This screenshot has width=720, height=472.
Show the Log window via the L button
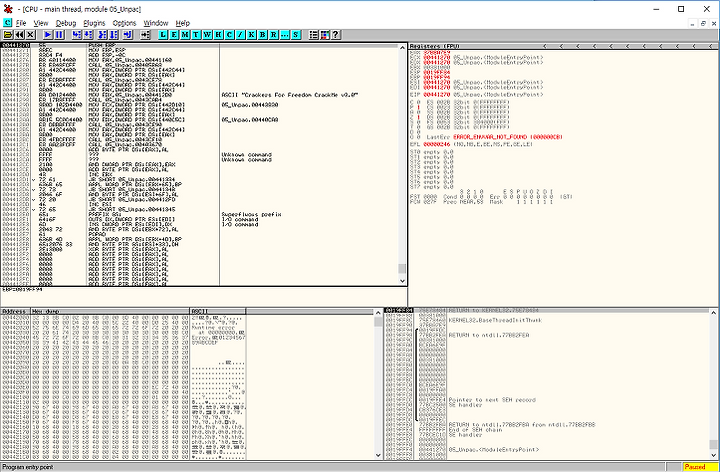coord(163,34)
